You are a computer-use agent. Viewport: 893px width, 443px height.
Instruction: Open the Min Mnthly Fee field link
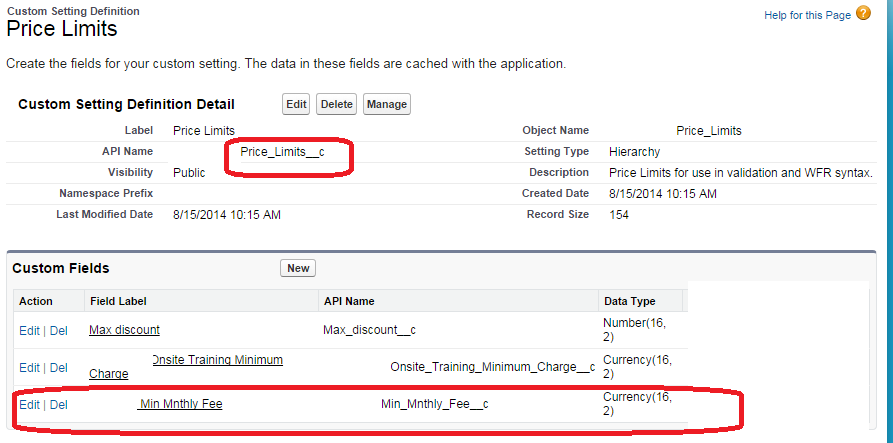[180, 404]
